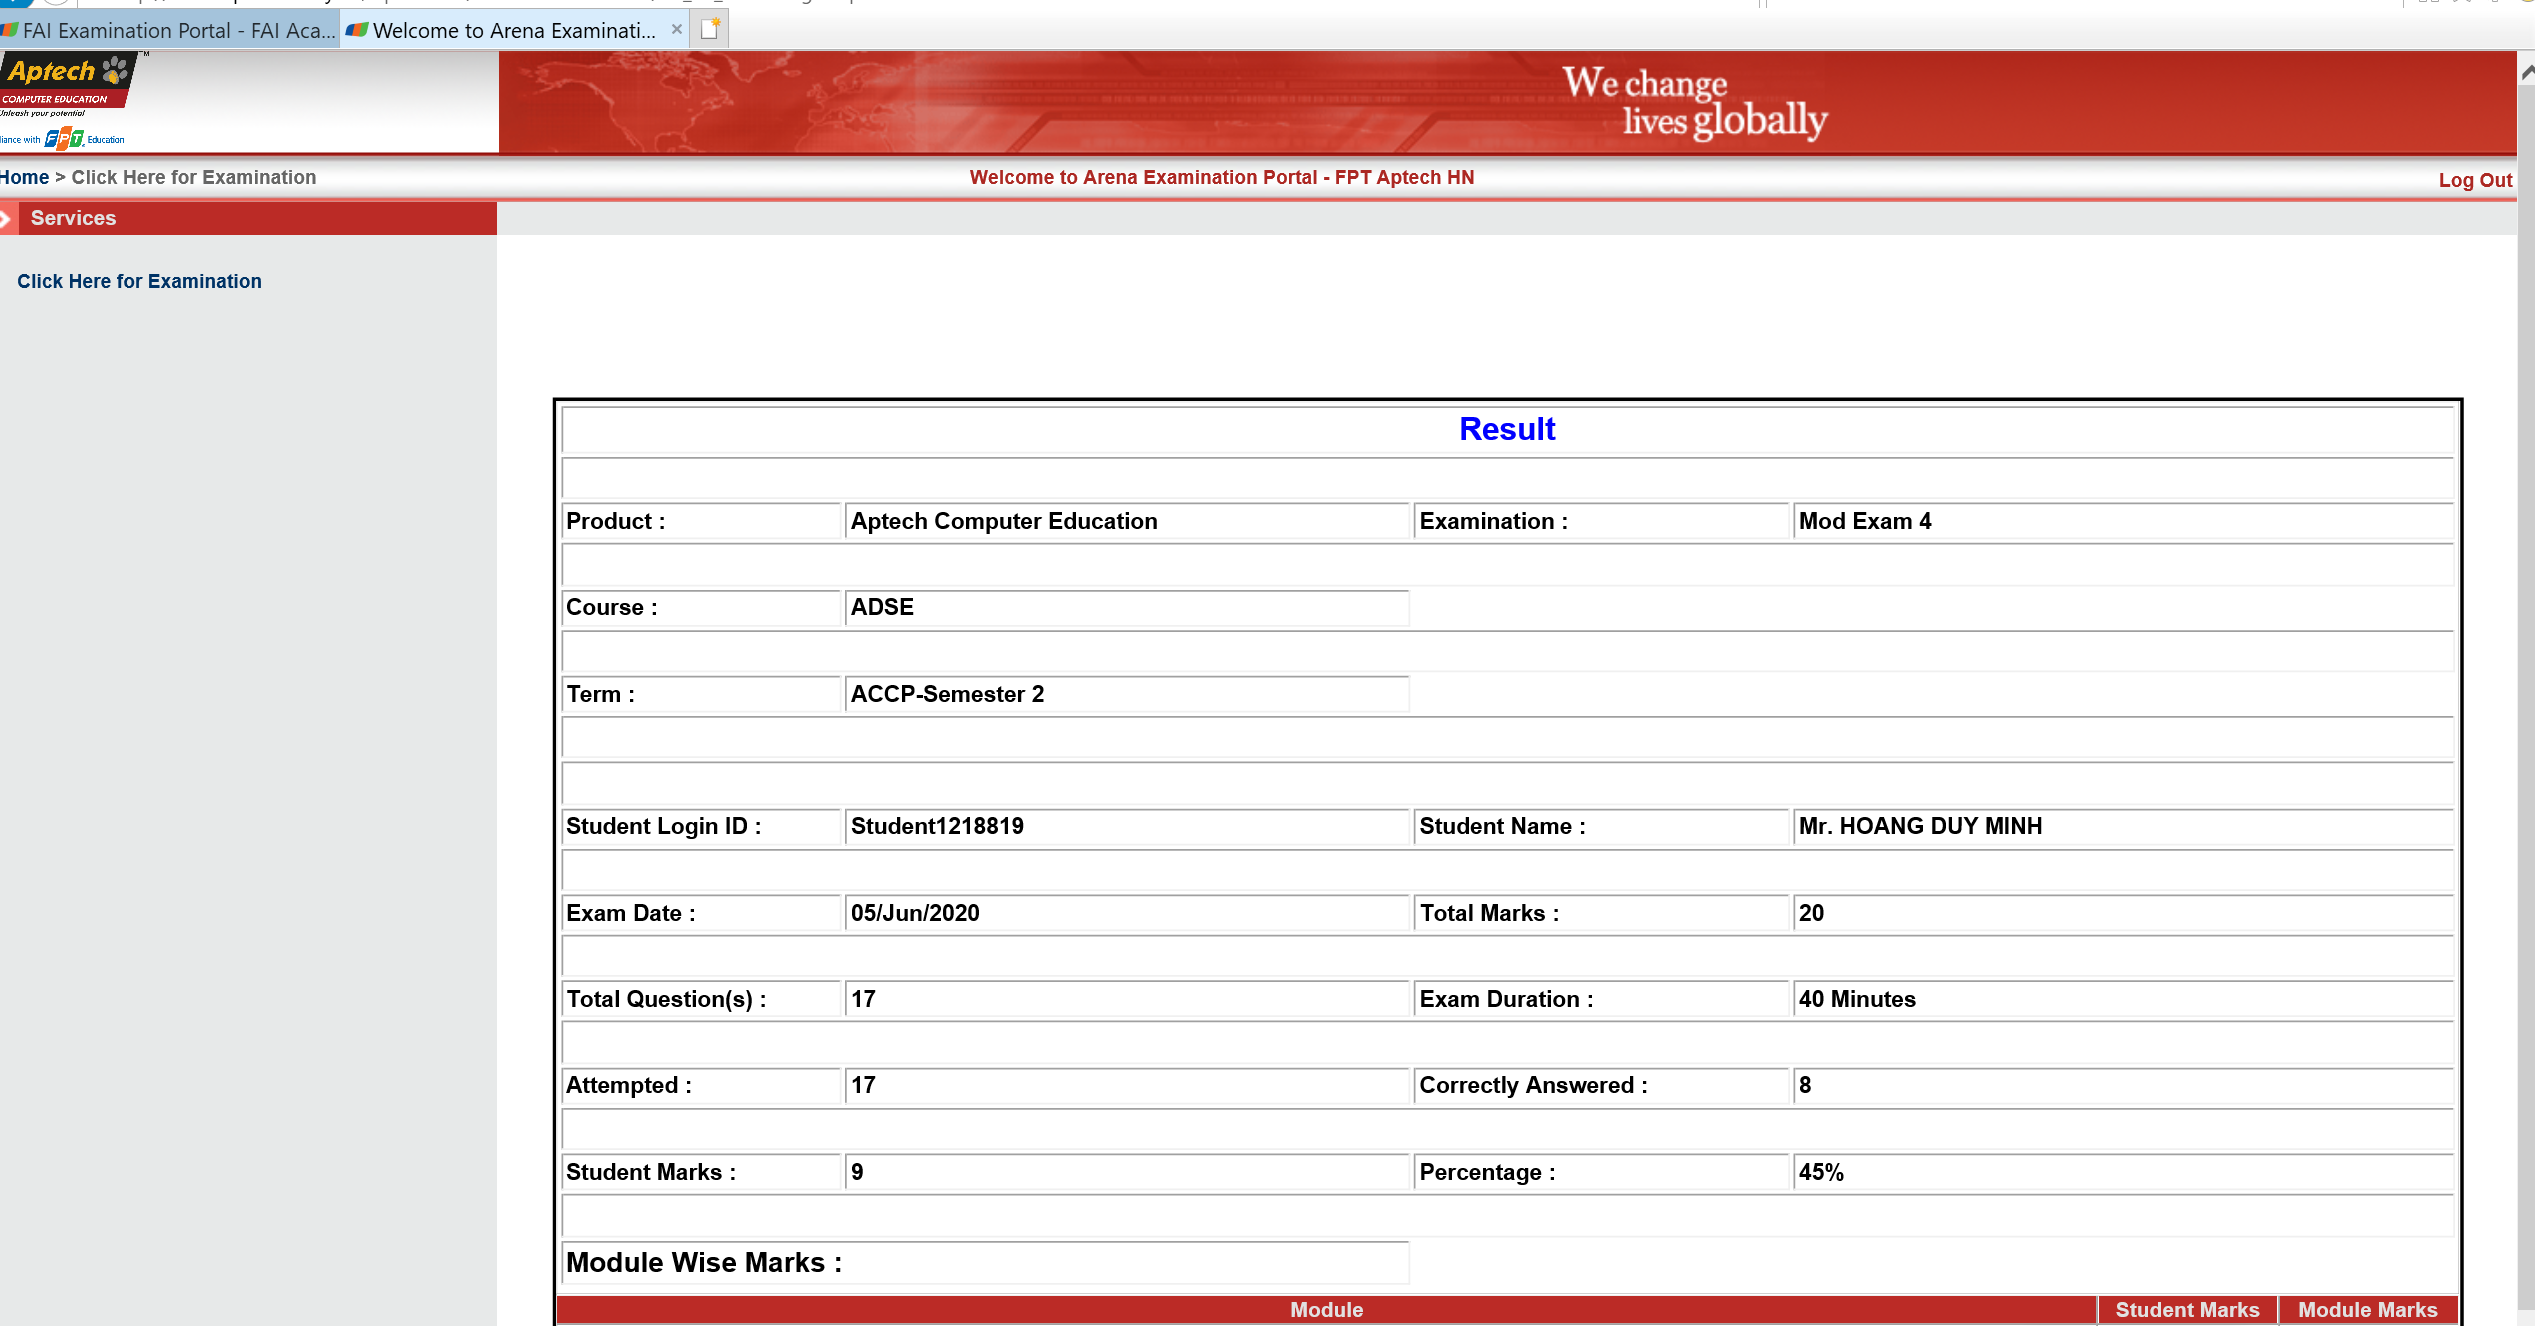Click the Total Question(s) label
This screenshot has width=2535, height=1326.
[x=666, y=999]
